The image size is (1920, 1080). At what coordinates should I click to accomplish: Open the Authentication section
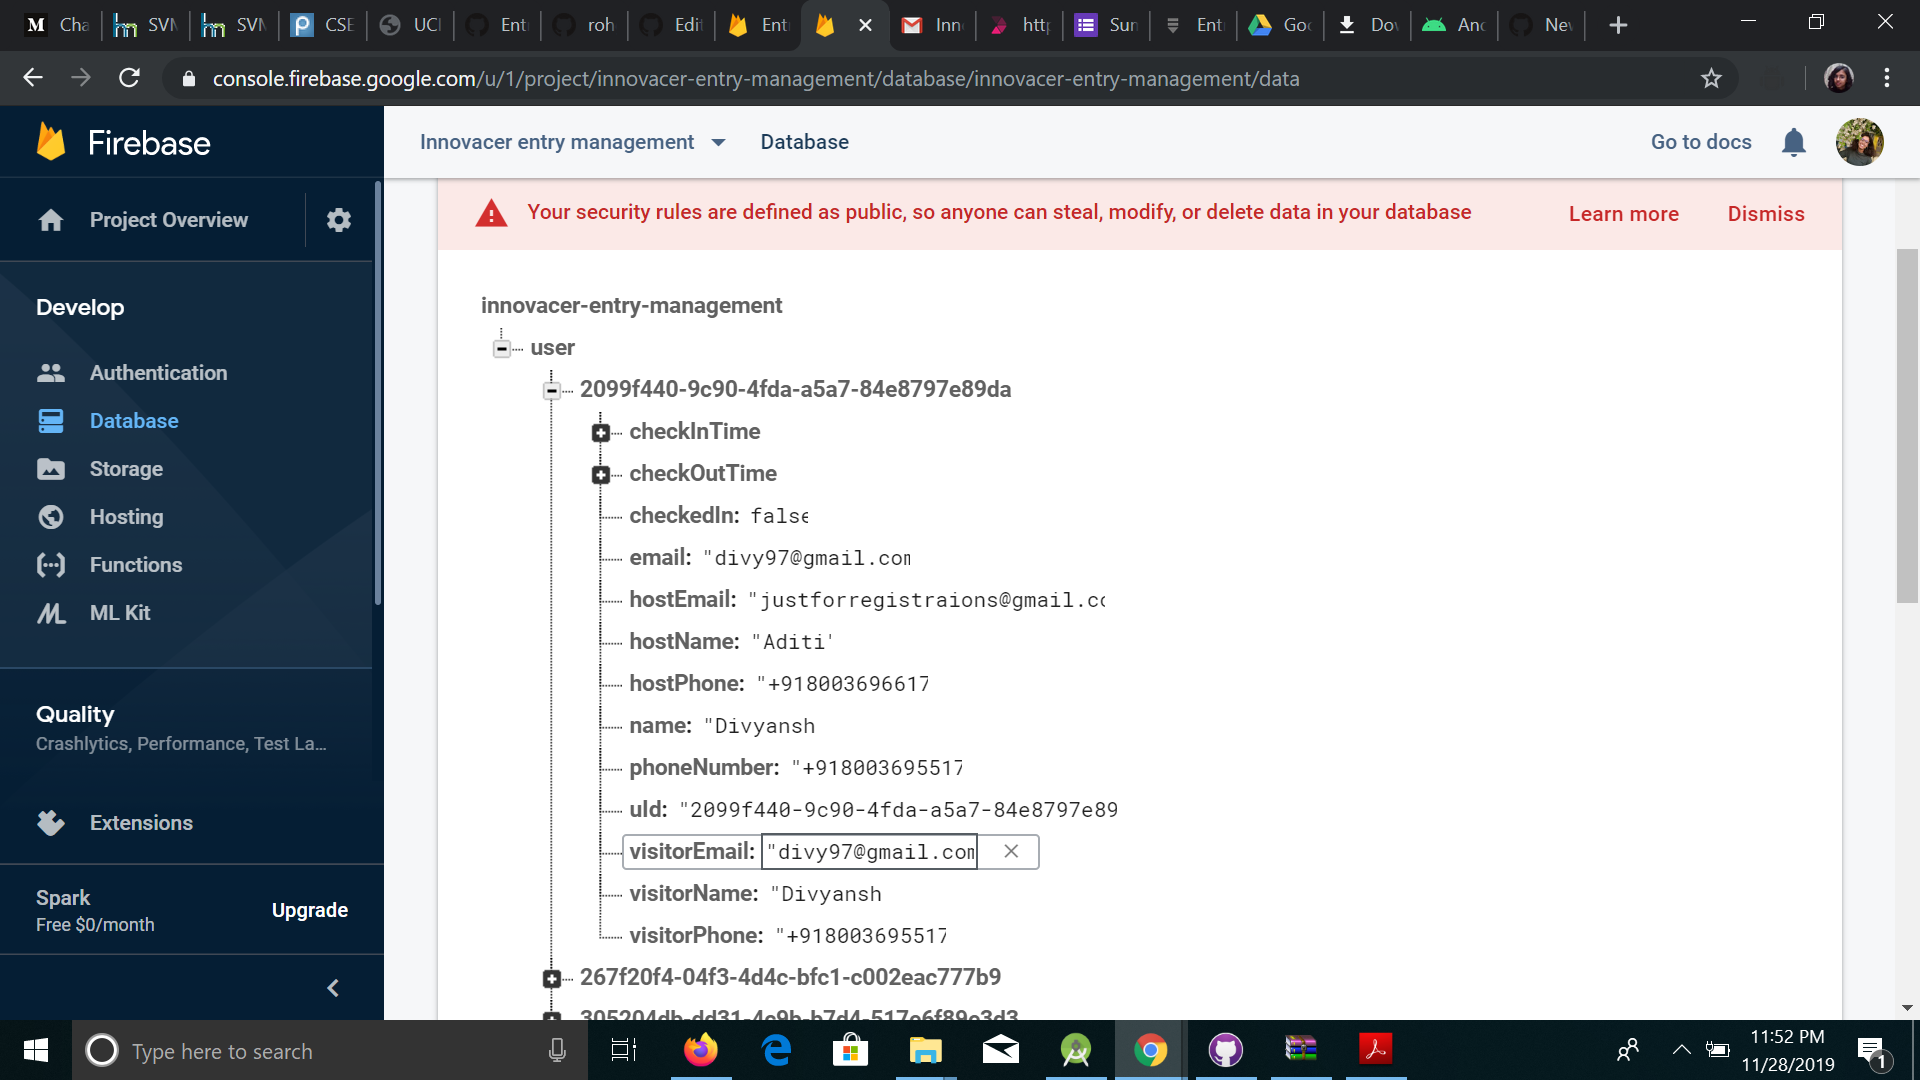click(x=158, y=372)
